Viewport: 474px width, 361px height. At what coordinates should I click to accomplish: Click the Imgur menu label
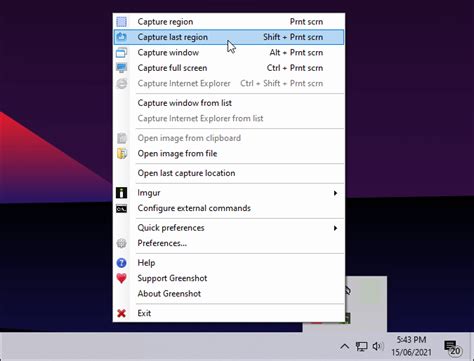point(149,193)
